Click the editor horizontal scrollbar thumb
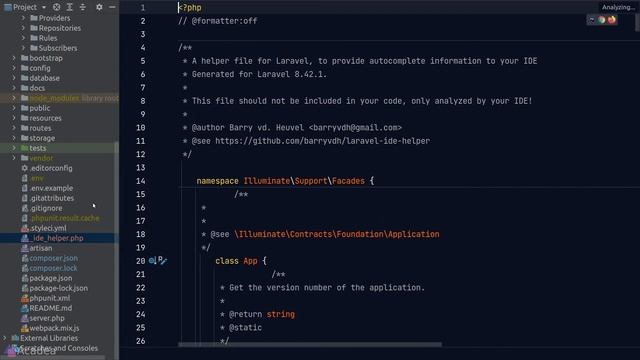This screenshot has width=640, height=360. pos(310,344)
